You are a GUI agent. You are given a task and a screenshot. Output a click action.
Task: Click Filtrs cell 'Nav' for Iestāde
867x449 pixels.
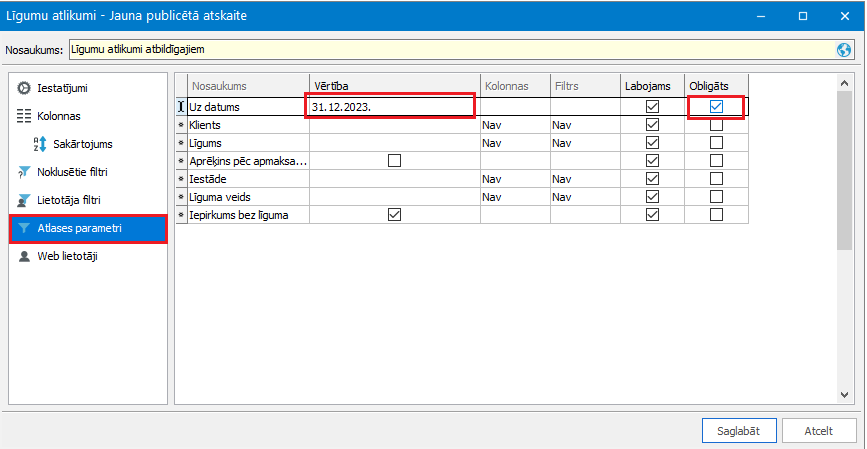click(585, 179)
